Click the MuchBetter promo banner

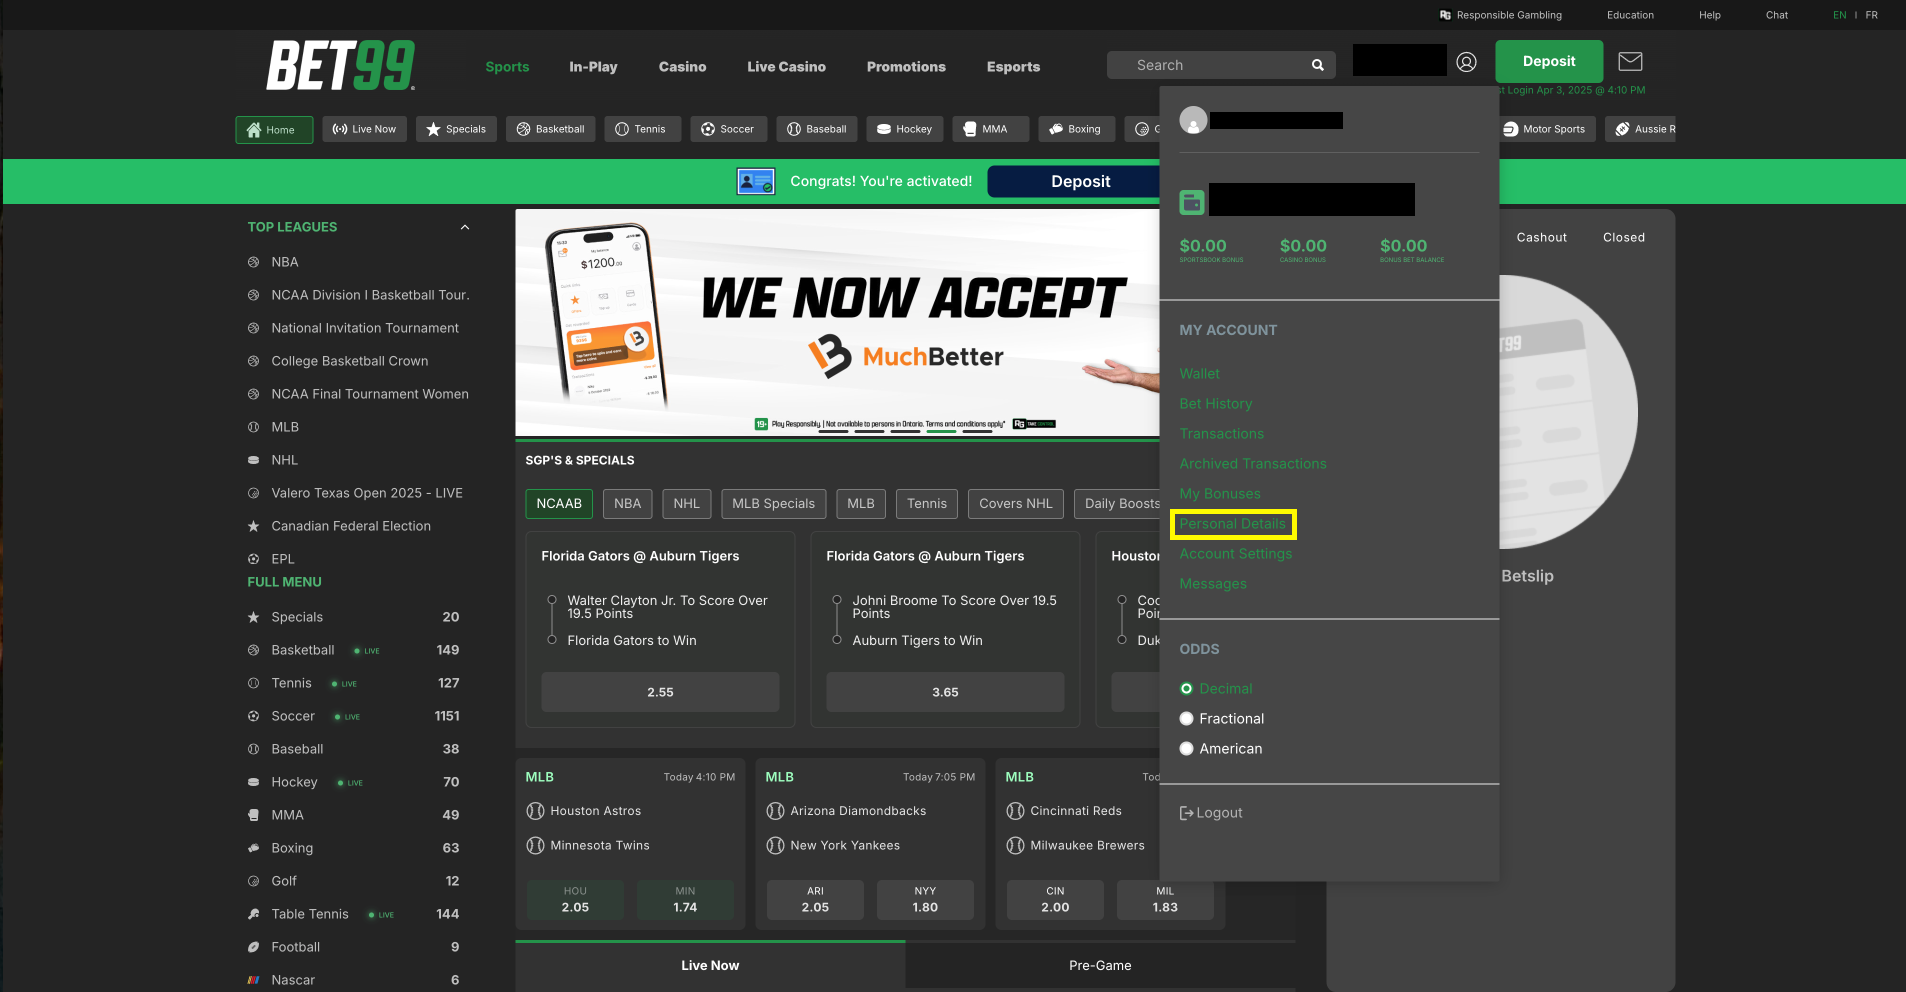click(x=837, y=323)
